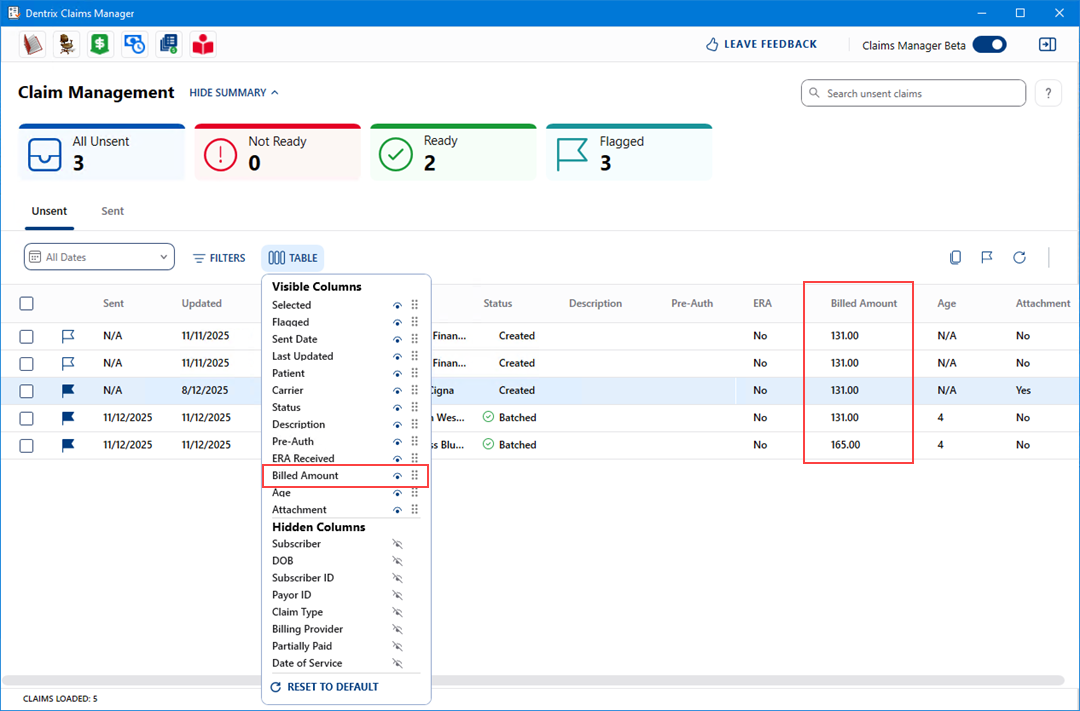Click the green dollar sign toolbar icon
The height and width of the screenshot is (711, 1080).
[99, 44]
